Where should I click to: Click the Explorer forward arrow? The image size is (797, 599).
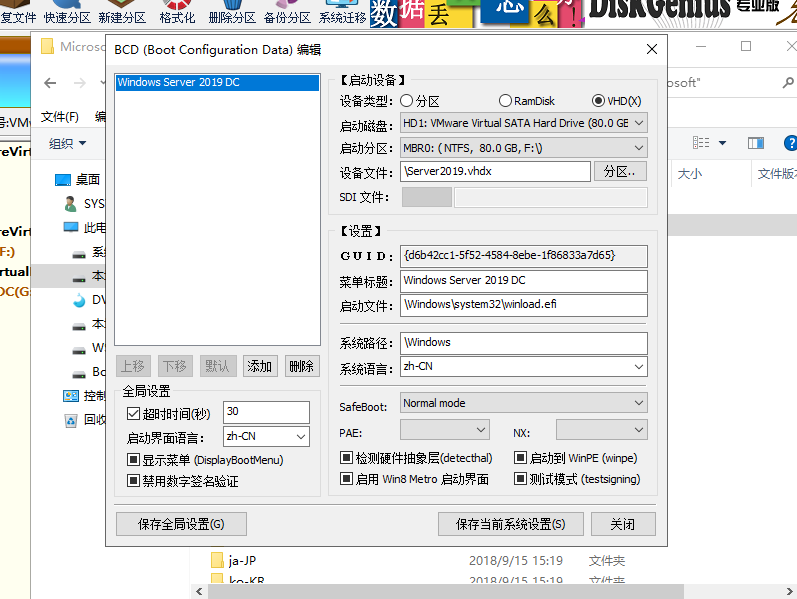(80, 82)
